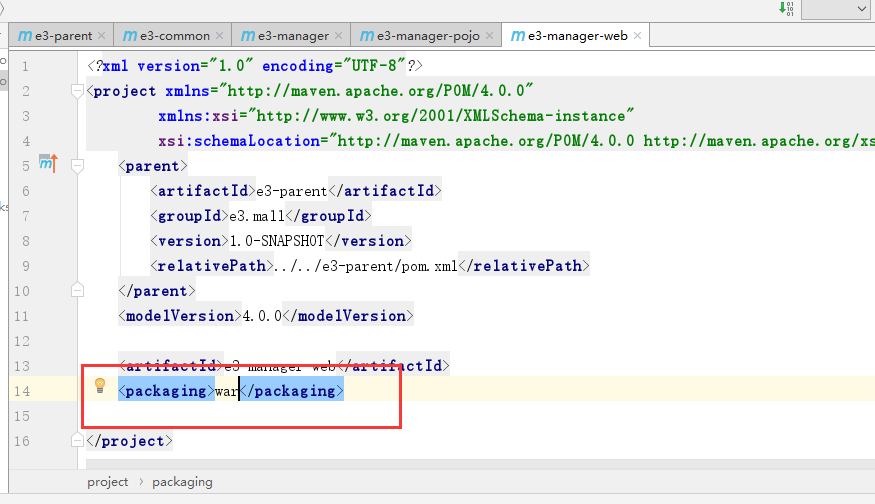Click the 'e3.mall' groupId value
The image size is (875, 504).
coord(257,216)
